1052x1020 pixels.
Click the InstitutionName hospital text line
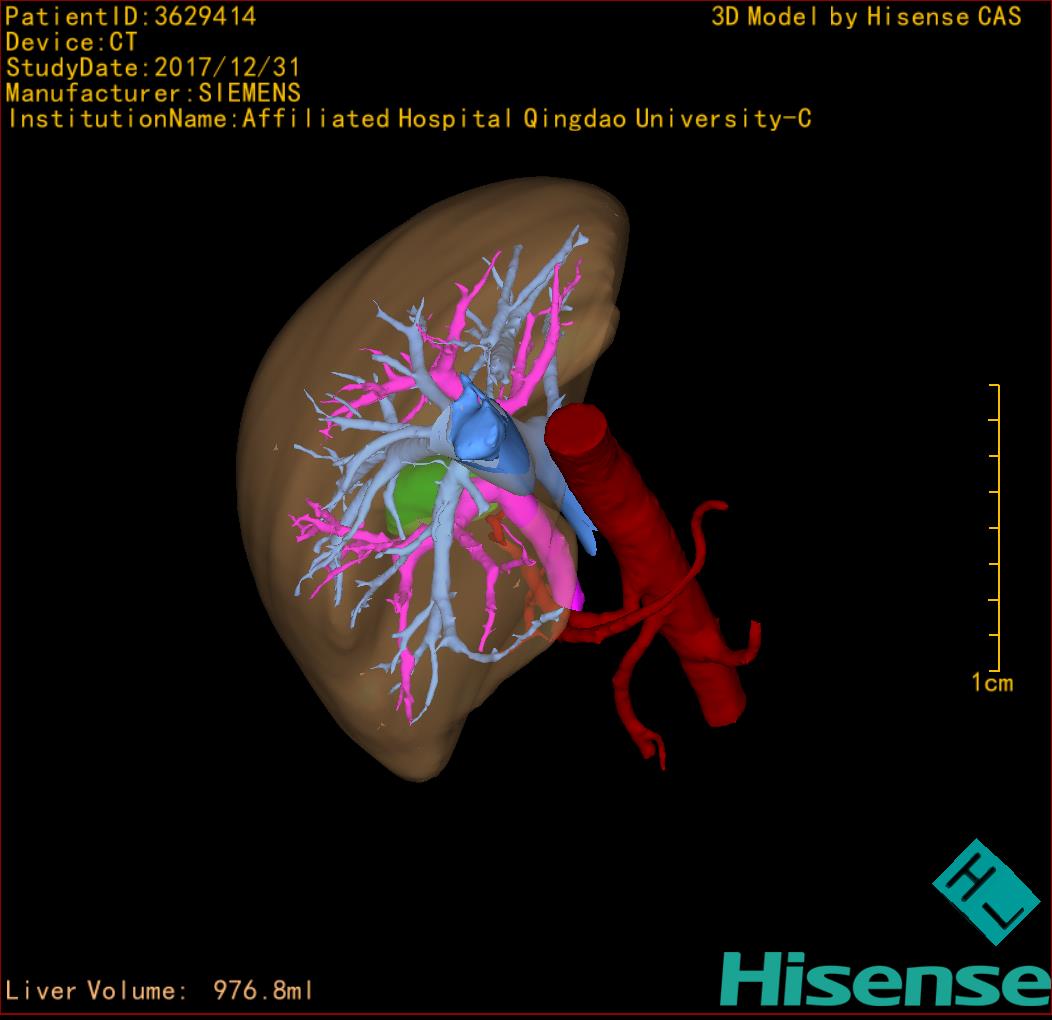(408, 119)
